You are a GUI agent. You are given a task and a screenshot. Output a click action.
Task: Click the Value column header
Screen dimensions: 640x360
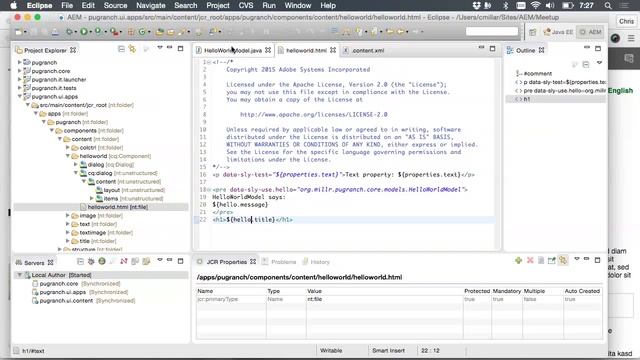(x=384, y=291)
